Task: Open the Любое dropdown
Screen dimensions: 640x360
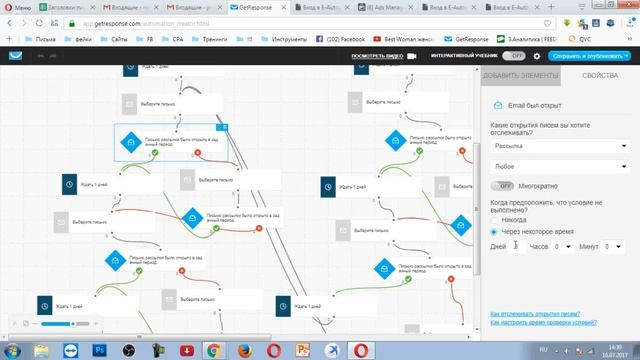Action: (x=560, y=167)
